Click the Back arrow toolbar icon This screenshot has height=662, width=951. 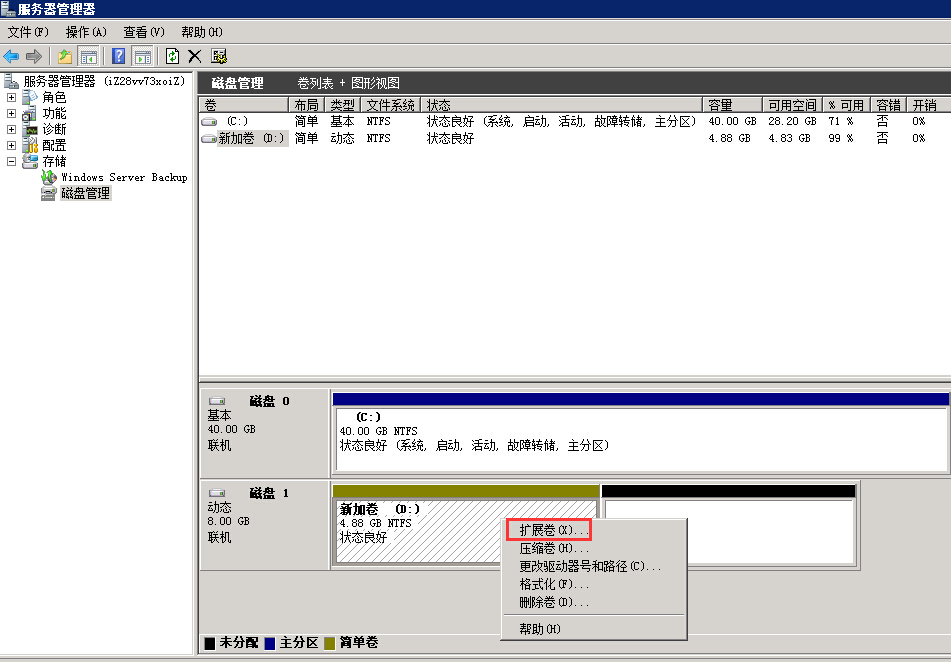(12, 56)
